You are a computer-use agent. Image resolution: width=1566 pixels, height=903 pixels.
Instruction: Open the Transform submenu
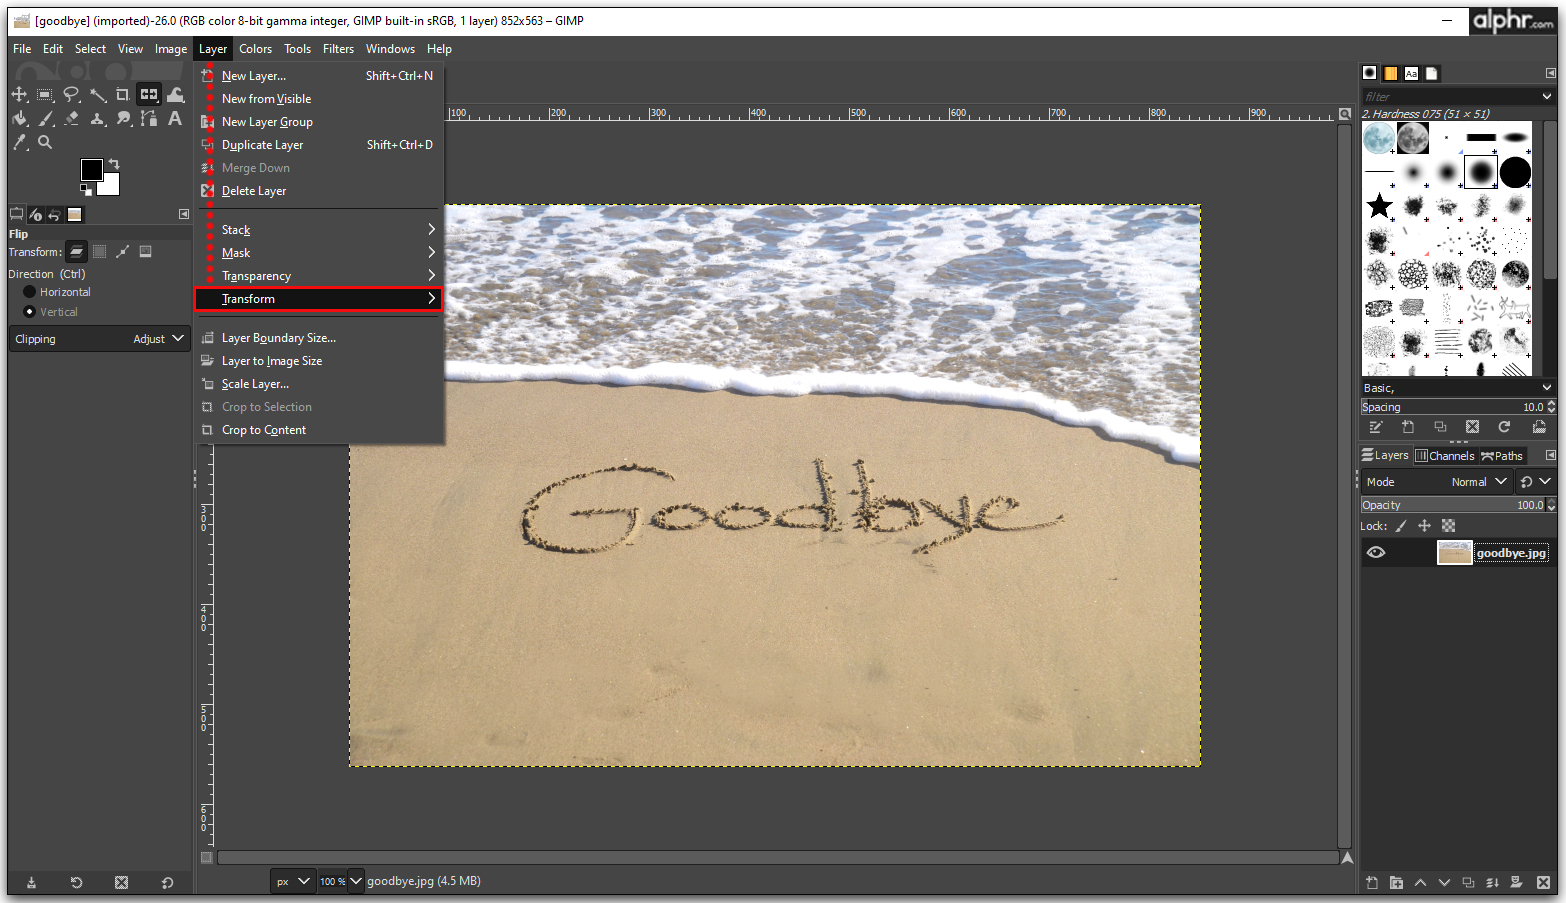pyautogui.click(x=318, y=299)
